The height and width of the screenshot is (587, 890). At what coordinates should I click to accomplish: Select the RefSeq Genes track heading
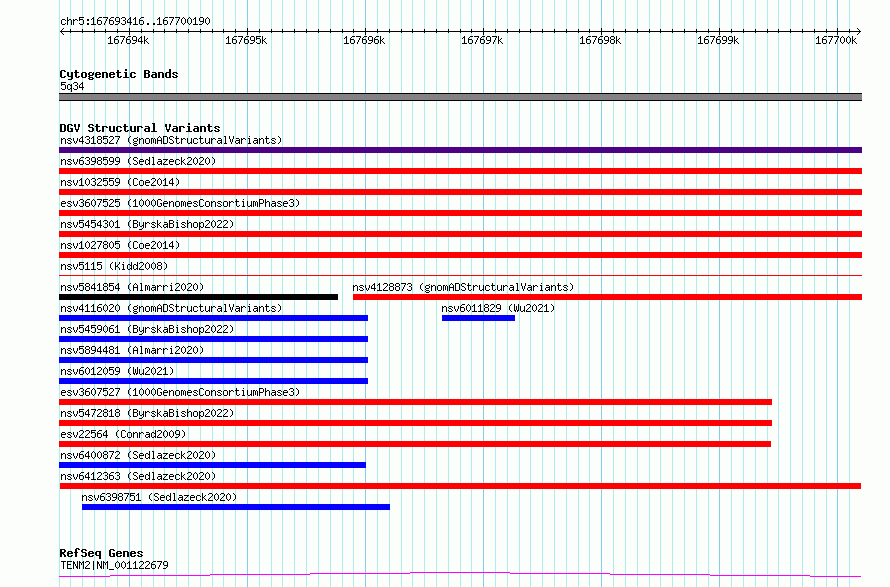point(101,553)
